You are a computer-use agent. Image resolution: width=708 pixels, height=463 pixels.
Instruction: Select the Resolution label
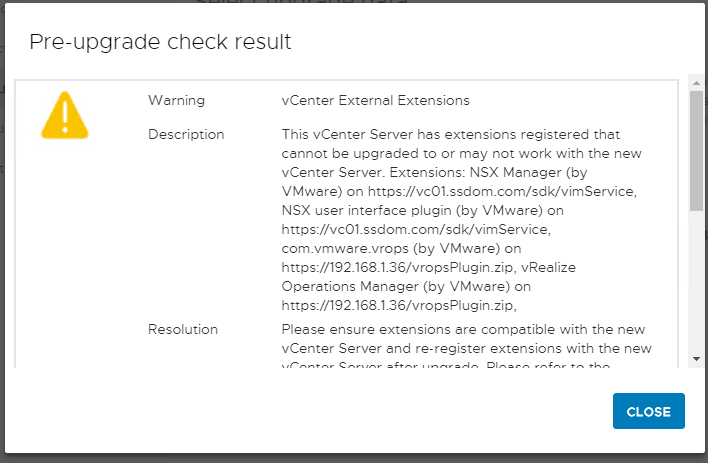[183, 329]
